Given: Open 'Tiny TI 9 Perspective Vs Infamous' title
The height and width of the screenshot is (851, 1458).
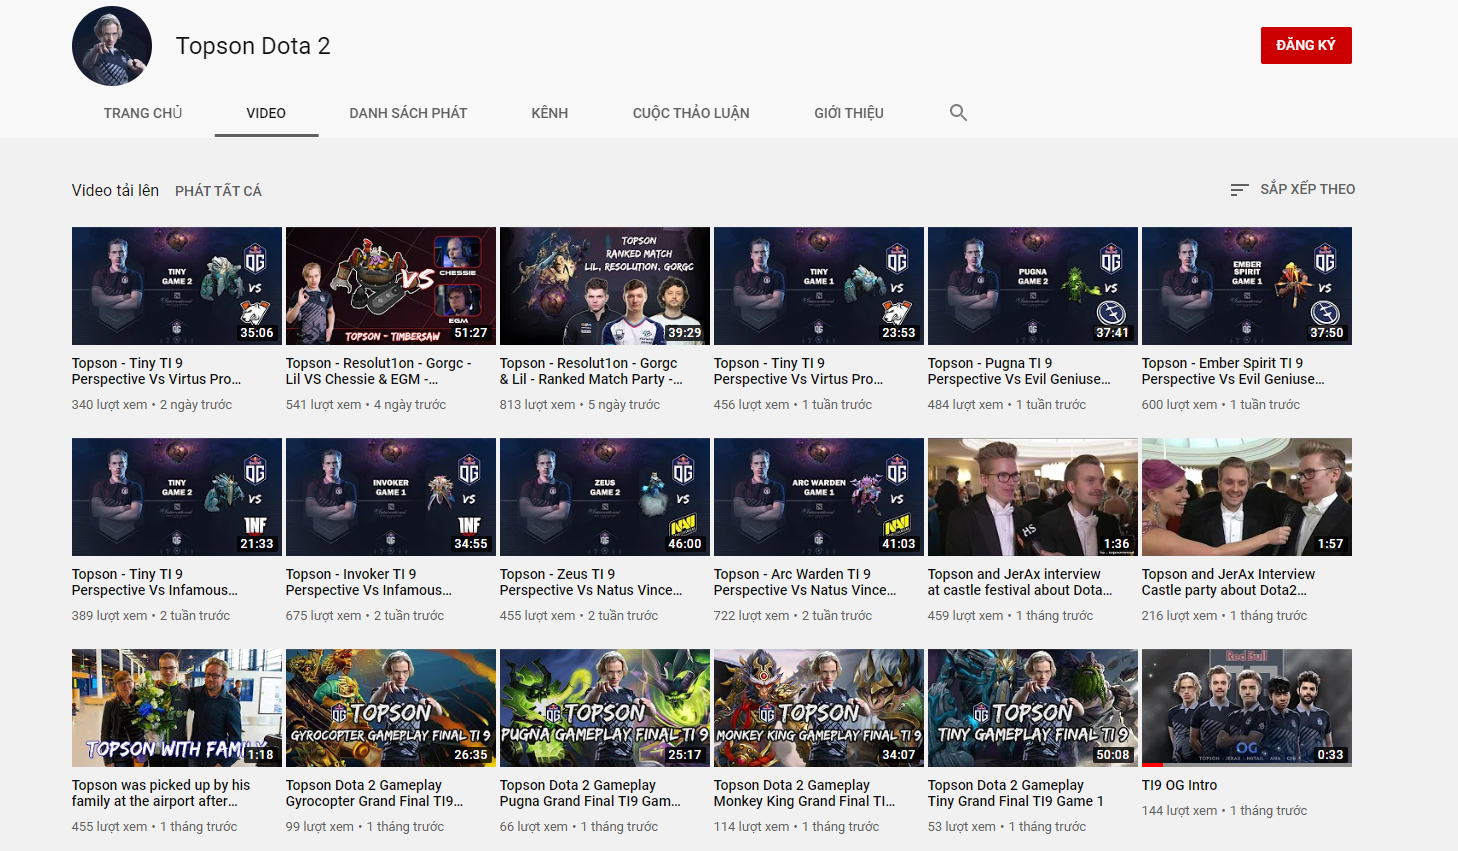Looking at the screenshot, I should pos(155,582).
